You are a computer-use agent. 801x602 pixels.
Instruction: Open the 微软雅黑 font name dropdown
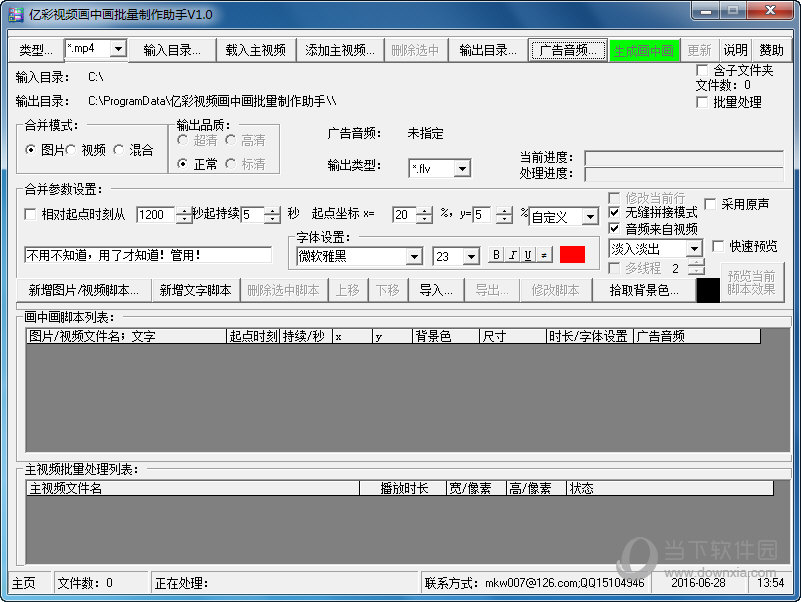tap(414, 257)
